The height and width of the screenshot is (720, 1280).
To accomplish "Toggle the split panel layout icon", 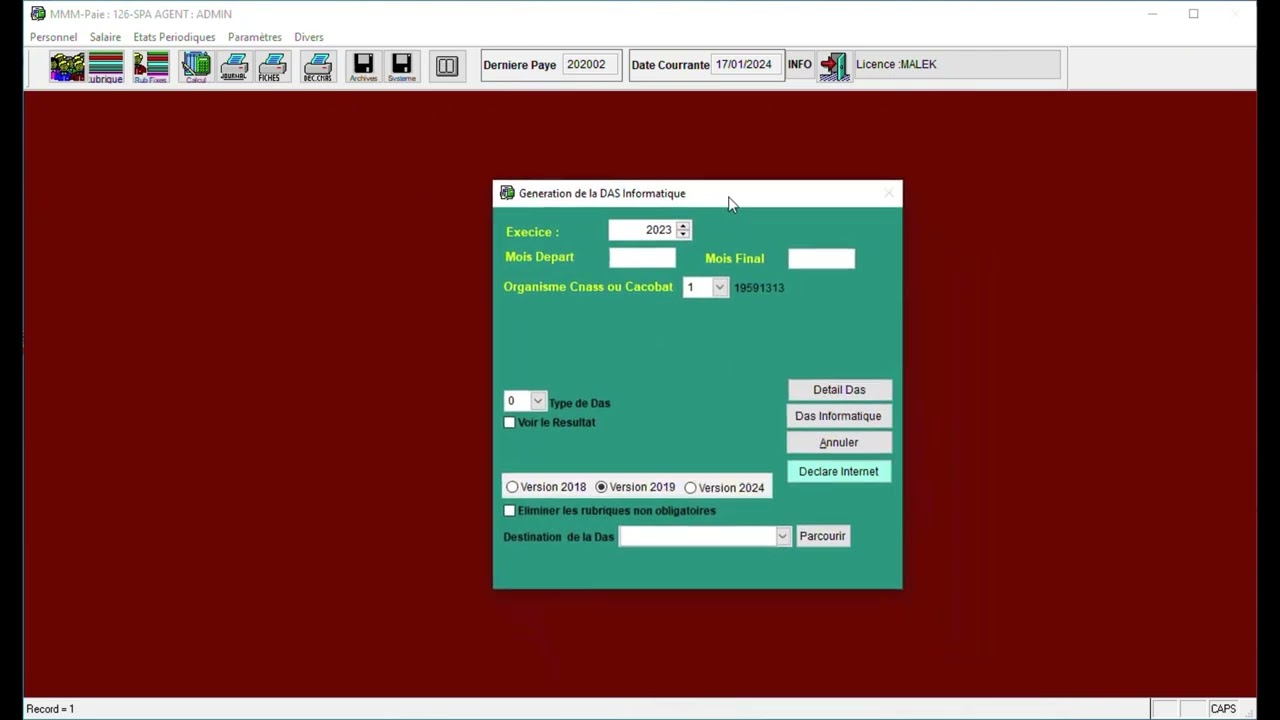I will tap(447, 66).
